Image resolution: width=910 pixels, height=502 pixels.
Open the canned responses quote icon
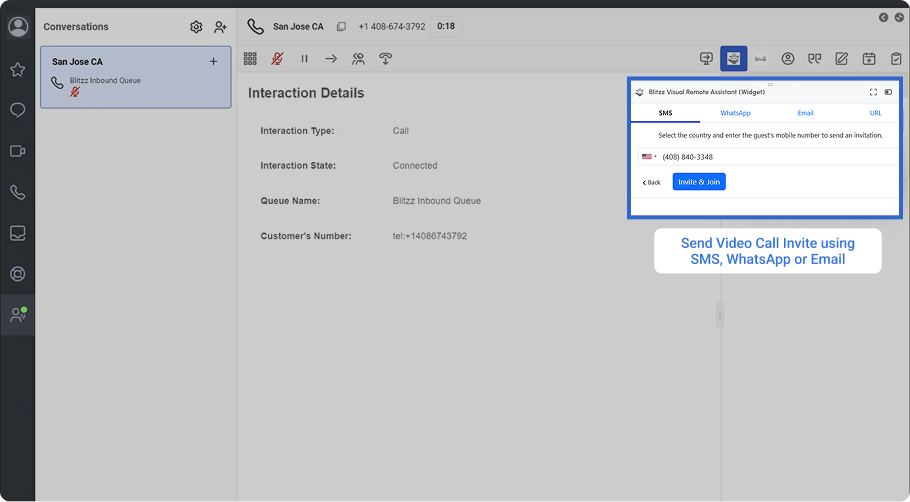[815, 59]
